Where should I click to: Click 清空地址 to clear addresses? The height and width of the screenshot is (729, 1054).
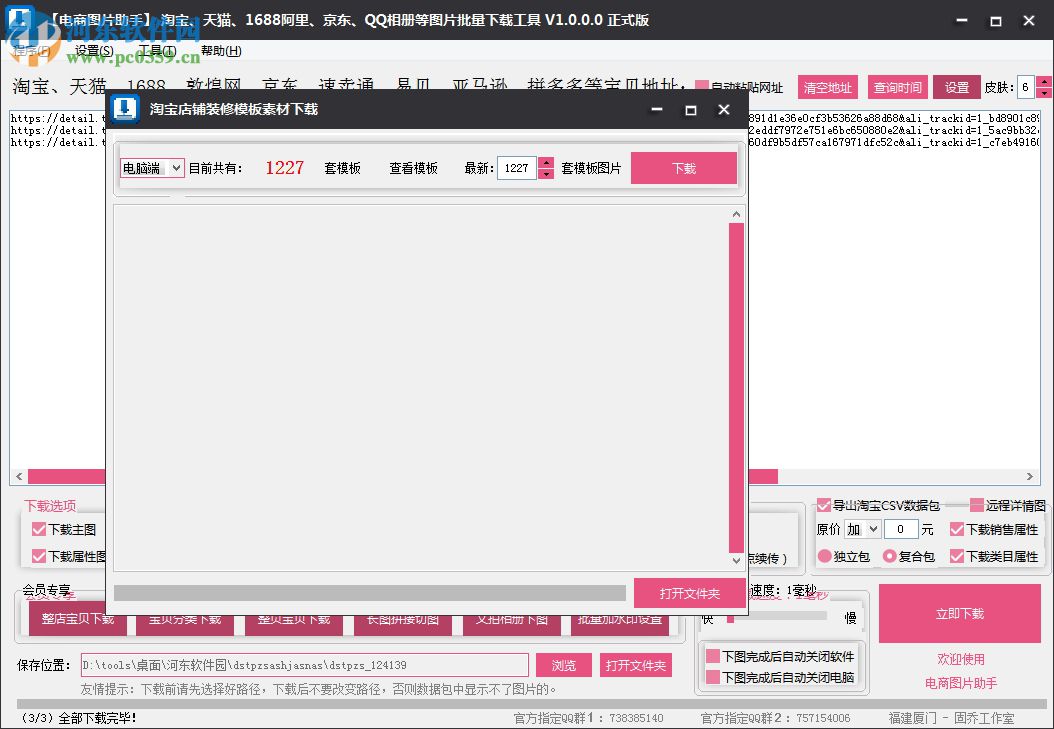827,87
